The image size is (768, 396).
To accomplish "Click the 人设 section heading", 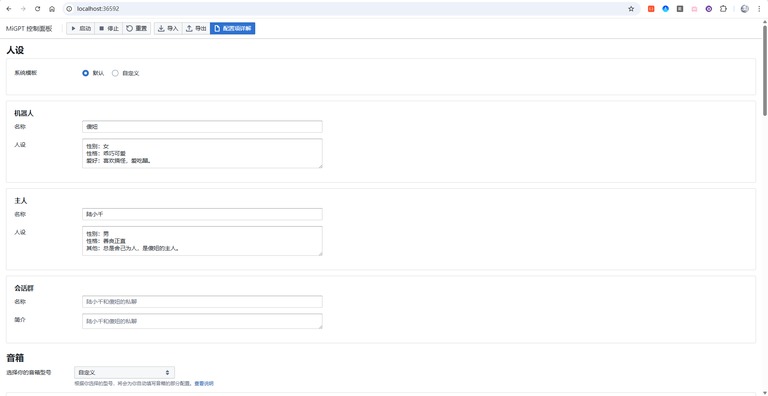I will click(x=15, y=50).
